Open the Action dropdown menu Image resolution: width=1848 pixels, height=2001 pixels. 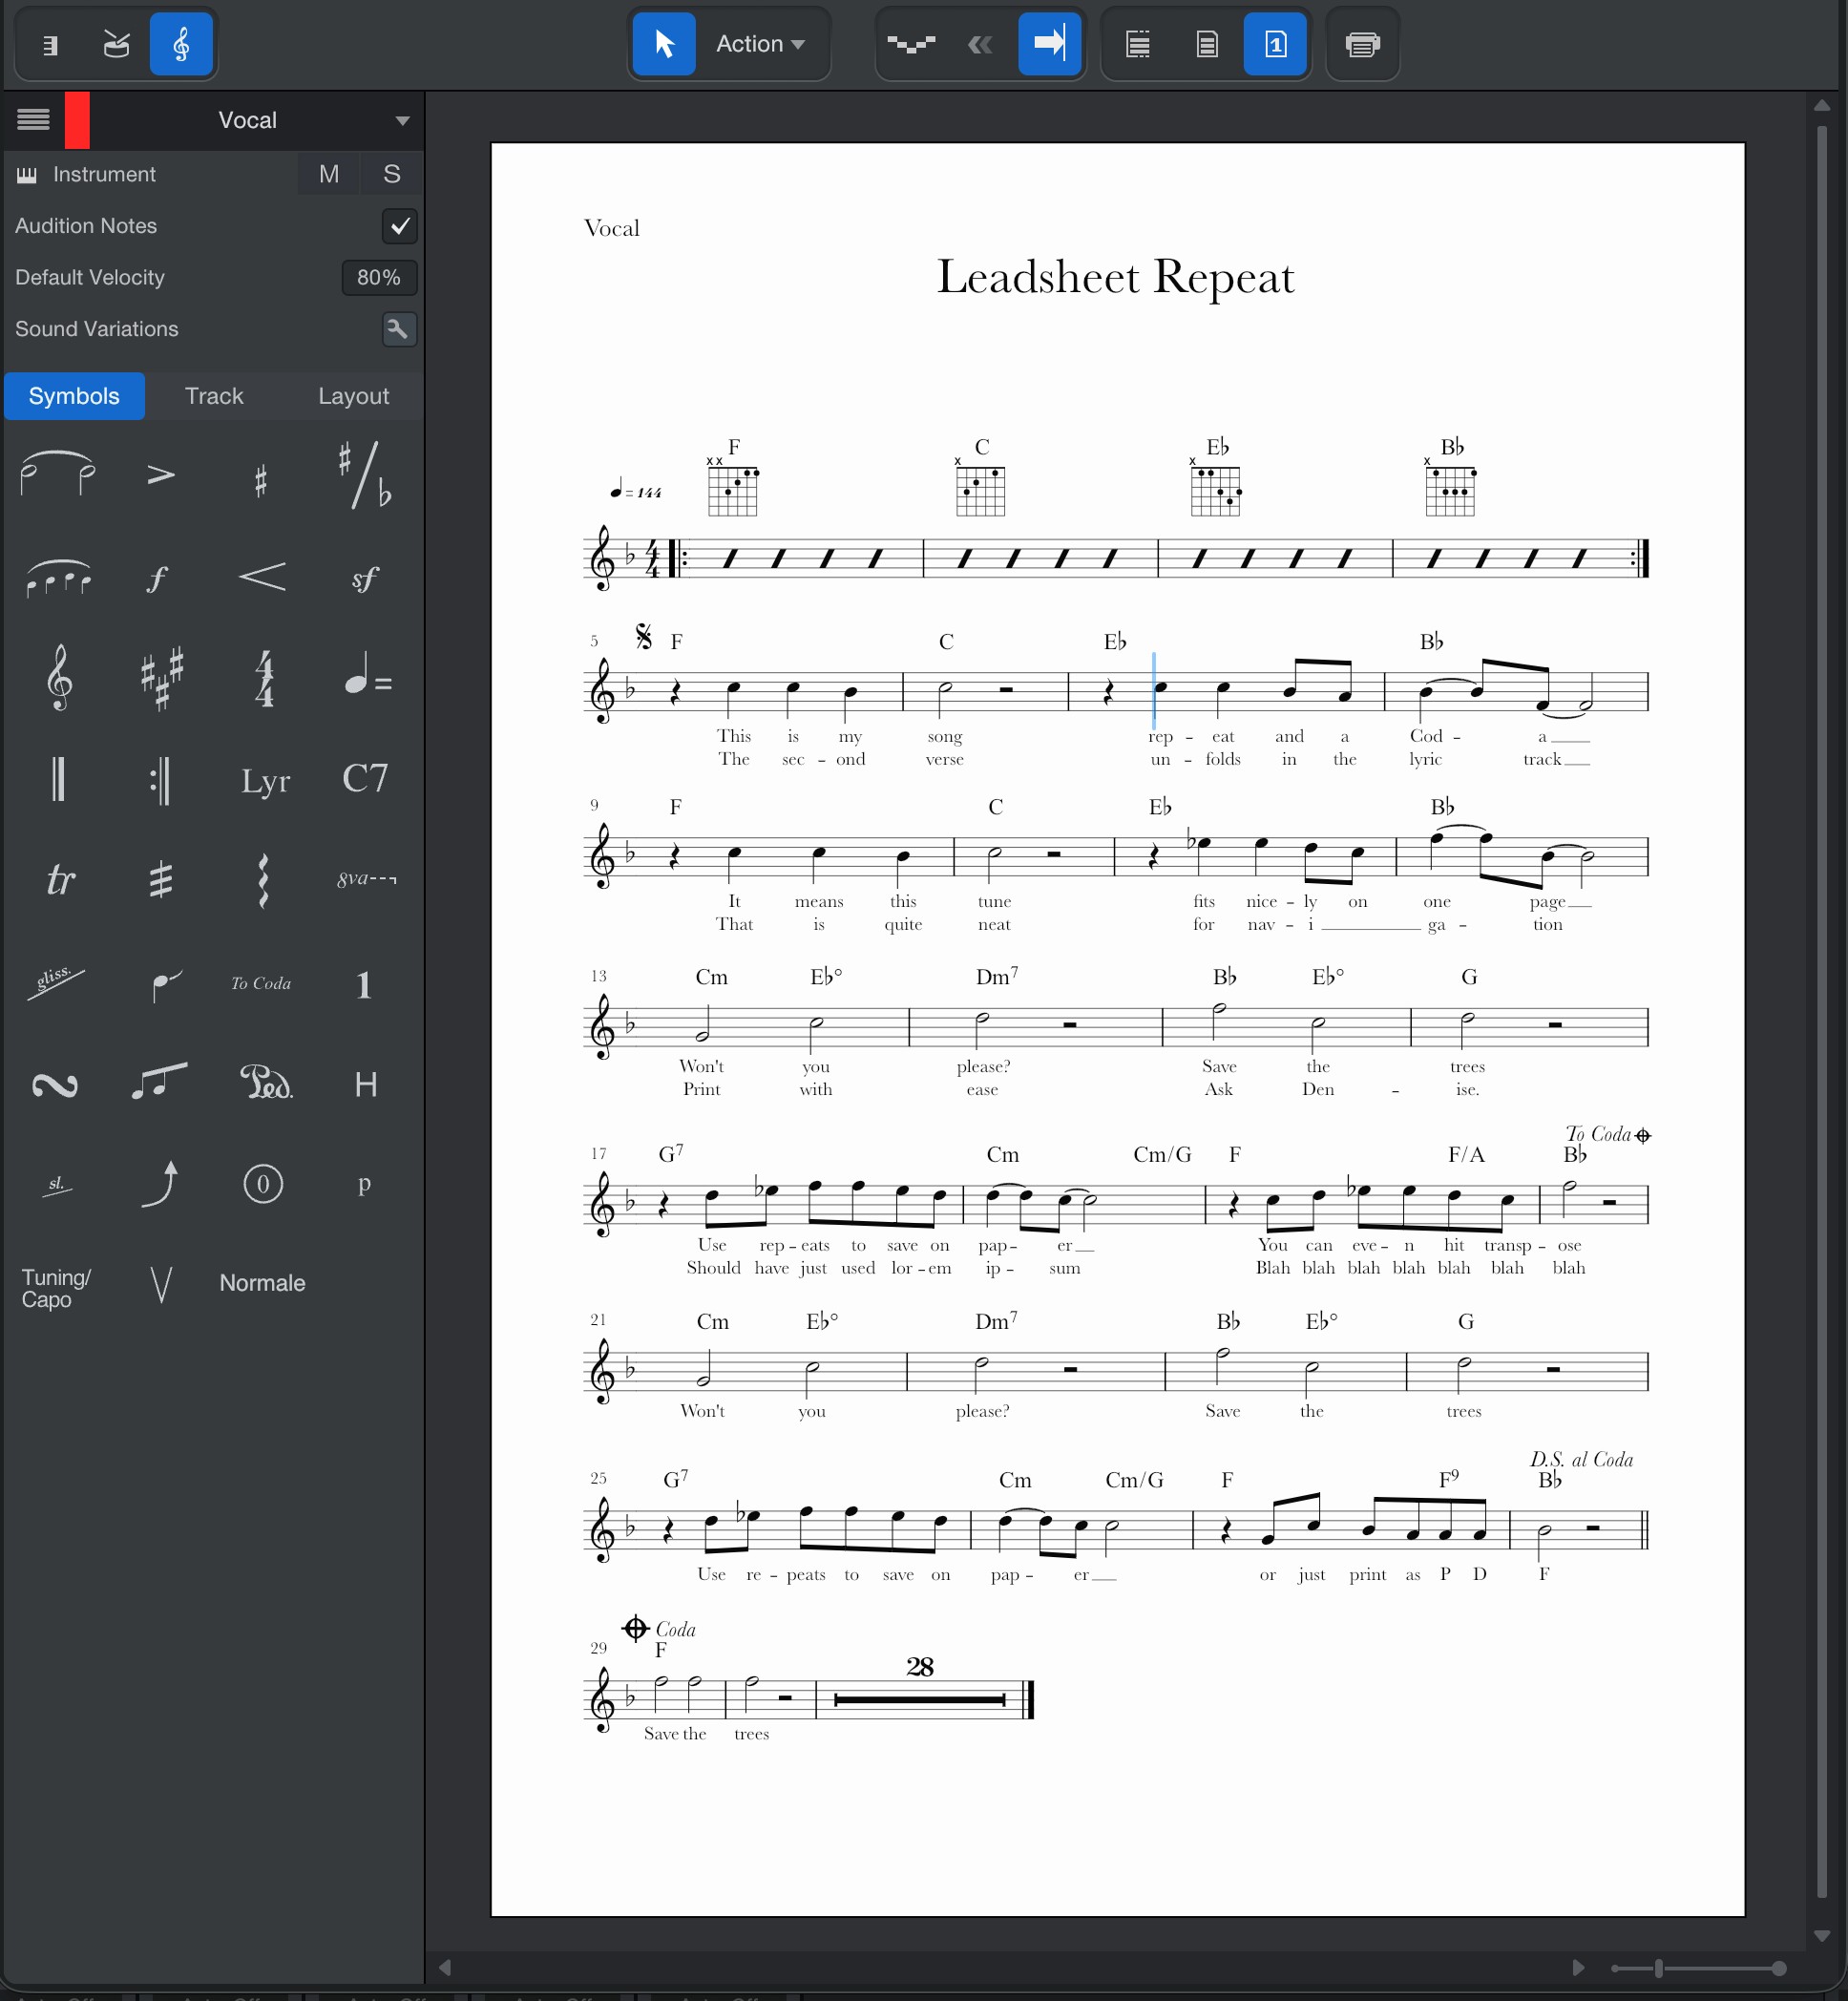761,44
